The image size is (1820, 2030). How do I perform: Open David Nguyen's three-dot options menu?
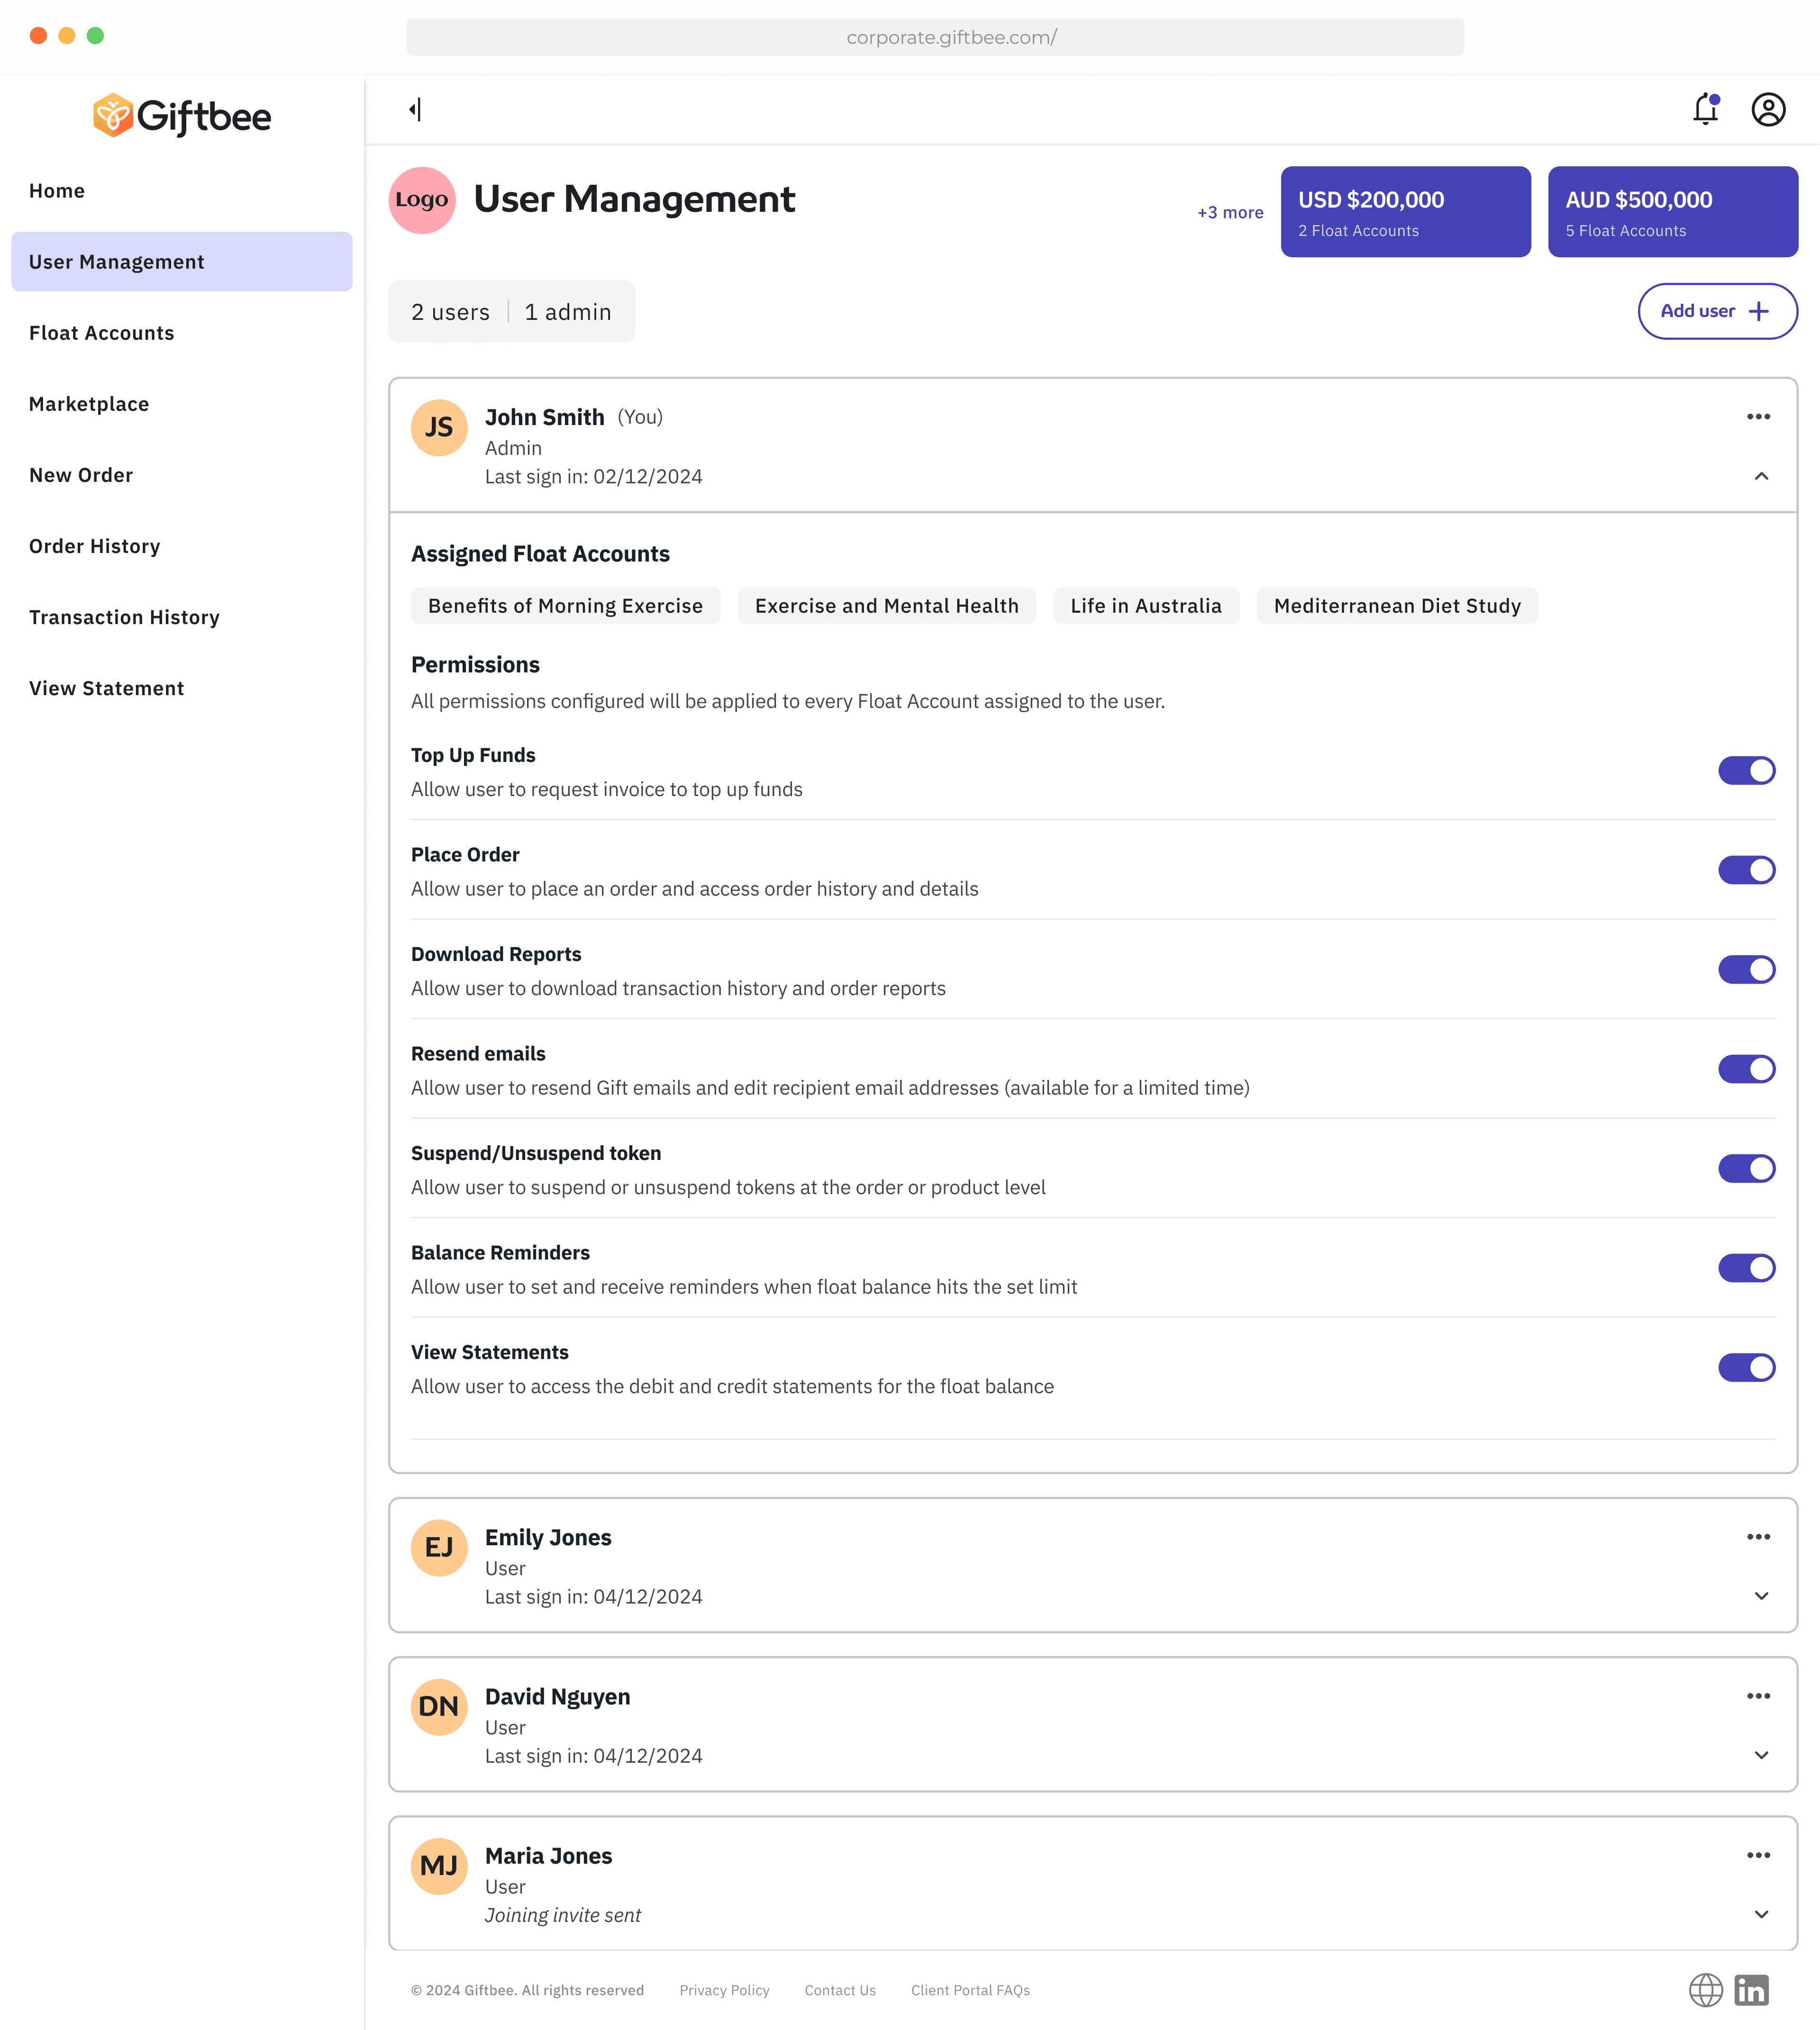[x=1758, y=1695]
